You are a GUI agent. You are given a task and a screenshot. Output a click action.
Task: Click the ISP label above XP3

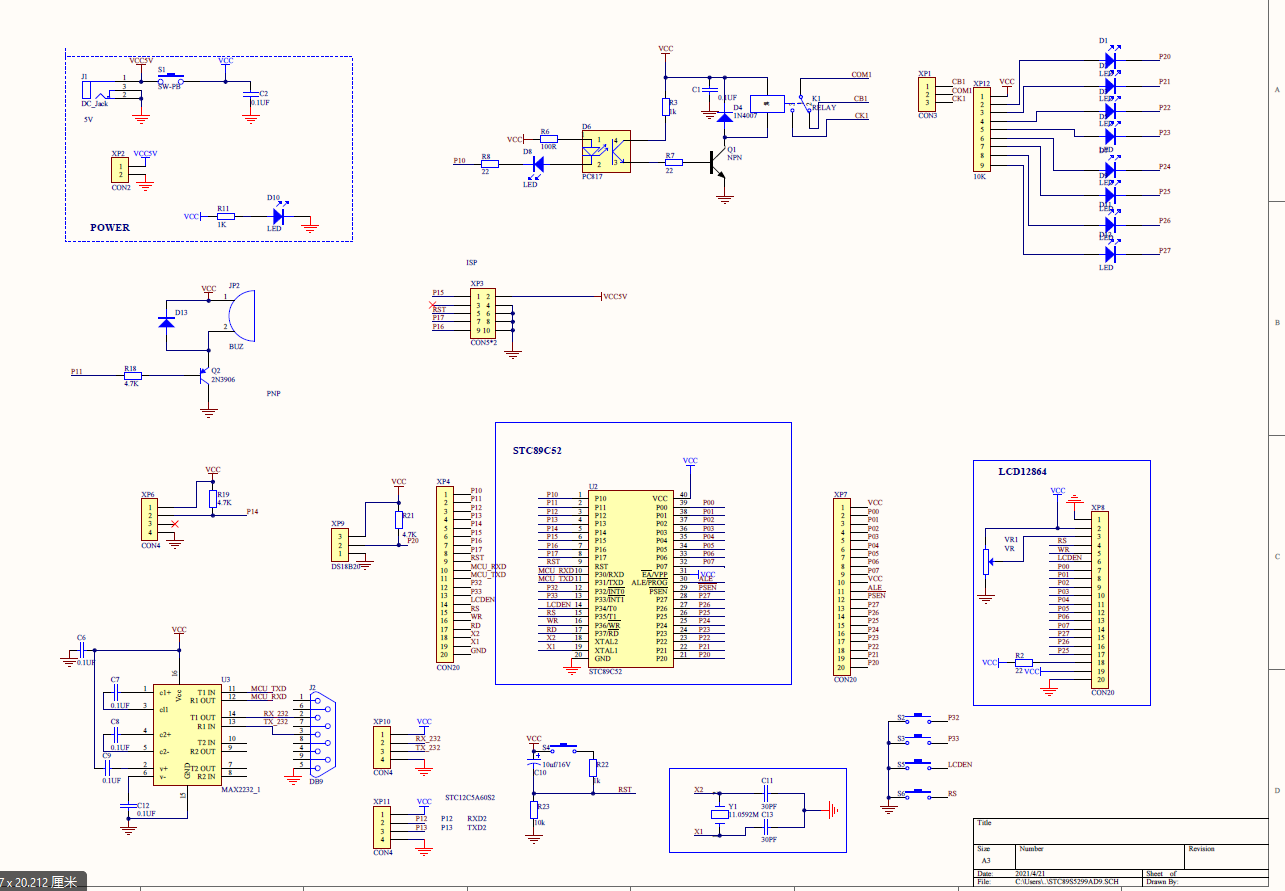pos(472,263)
